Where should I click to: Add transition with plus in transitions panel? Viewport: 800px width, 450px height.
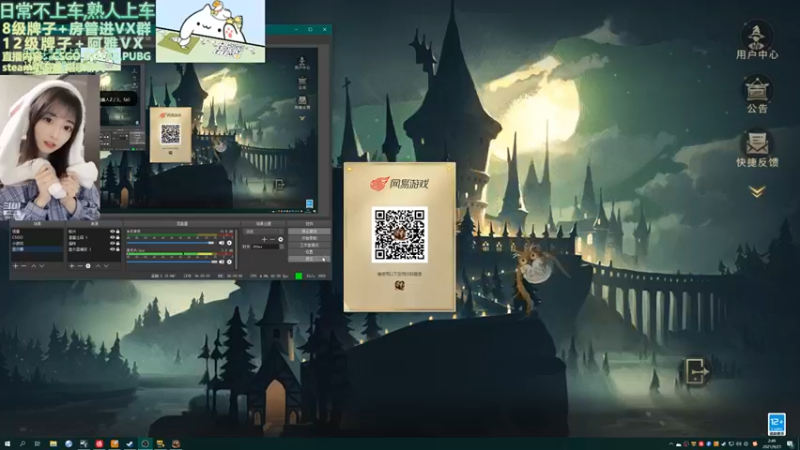coord(264,239)
